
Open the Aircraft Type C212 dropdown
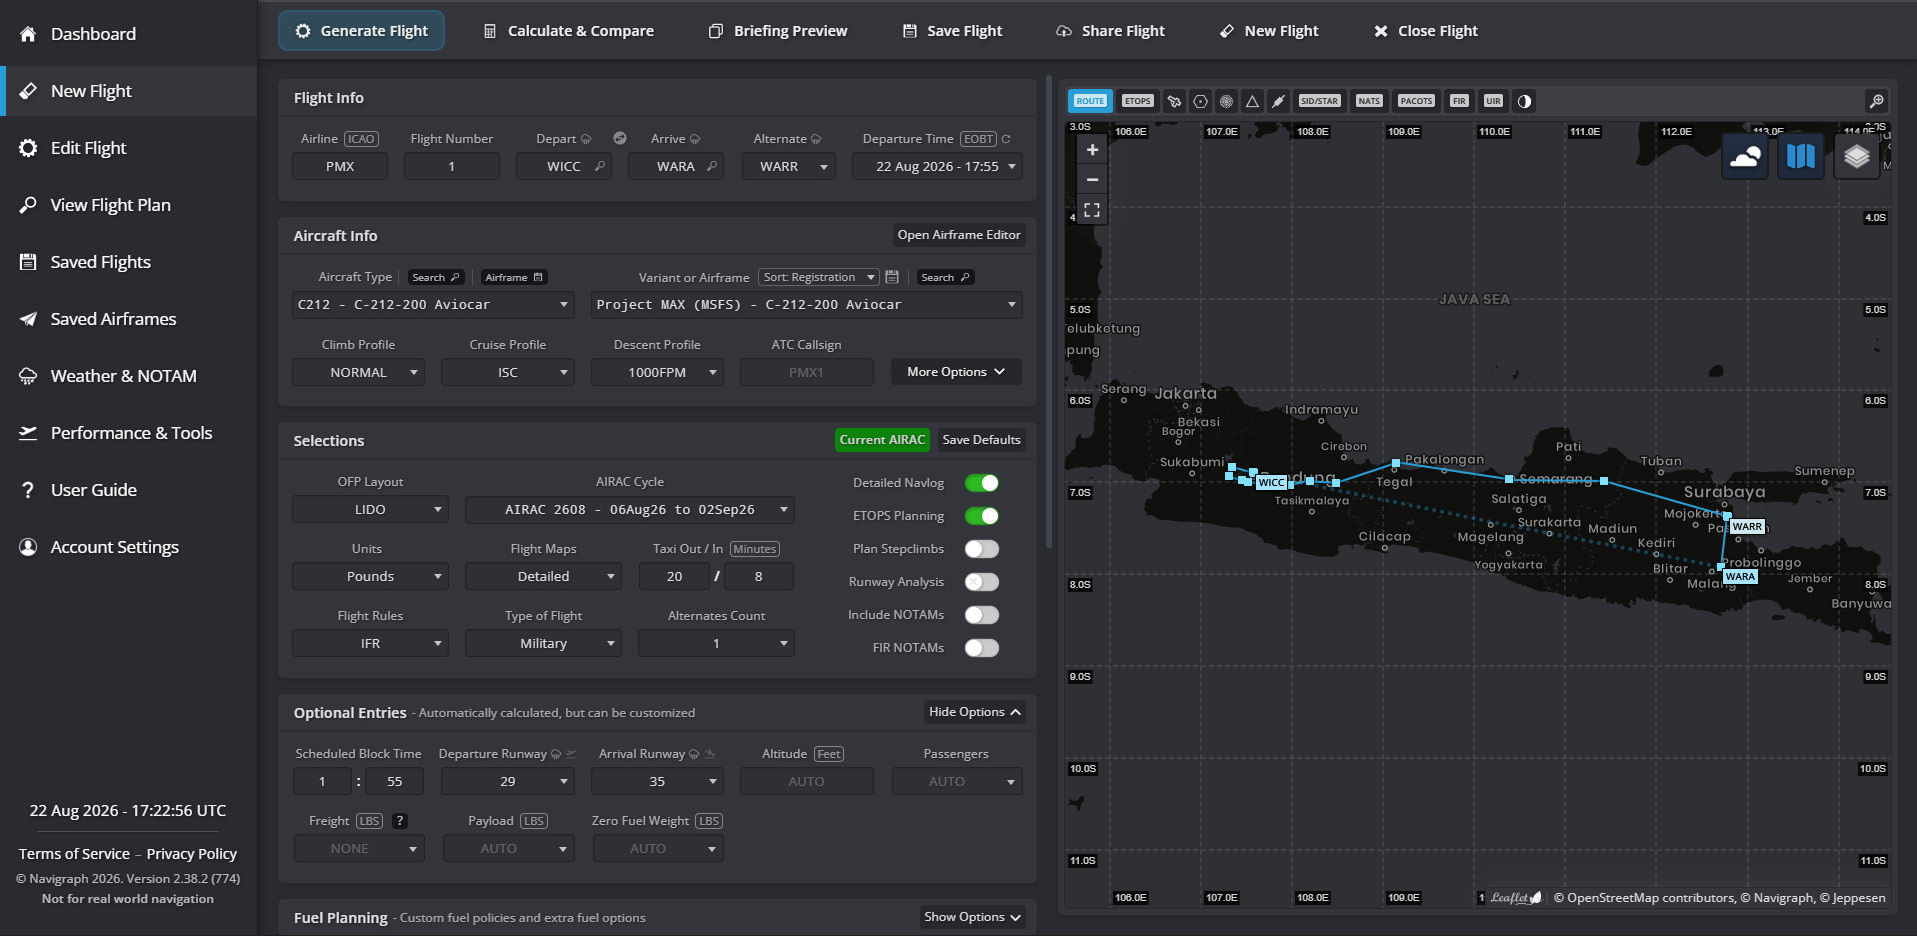[433, 305]
